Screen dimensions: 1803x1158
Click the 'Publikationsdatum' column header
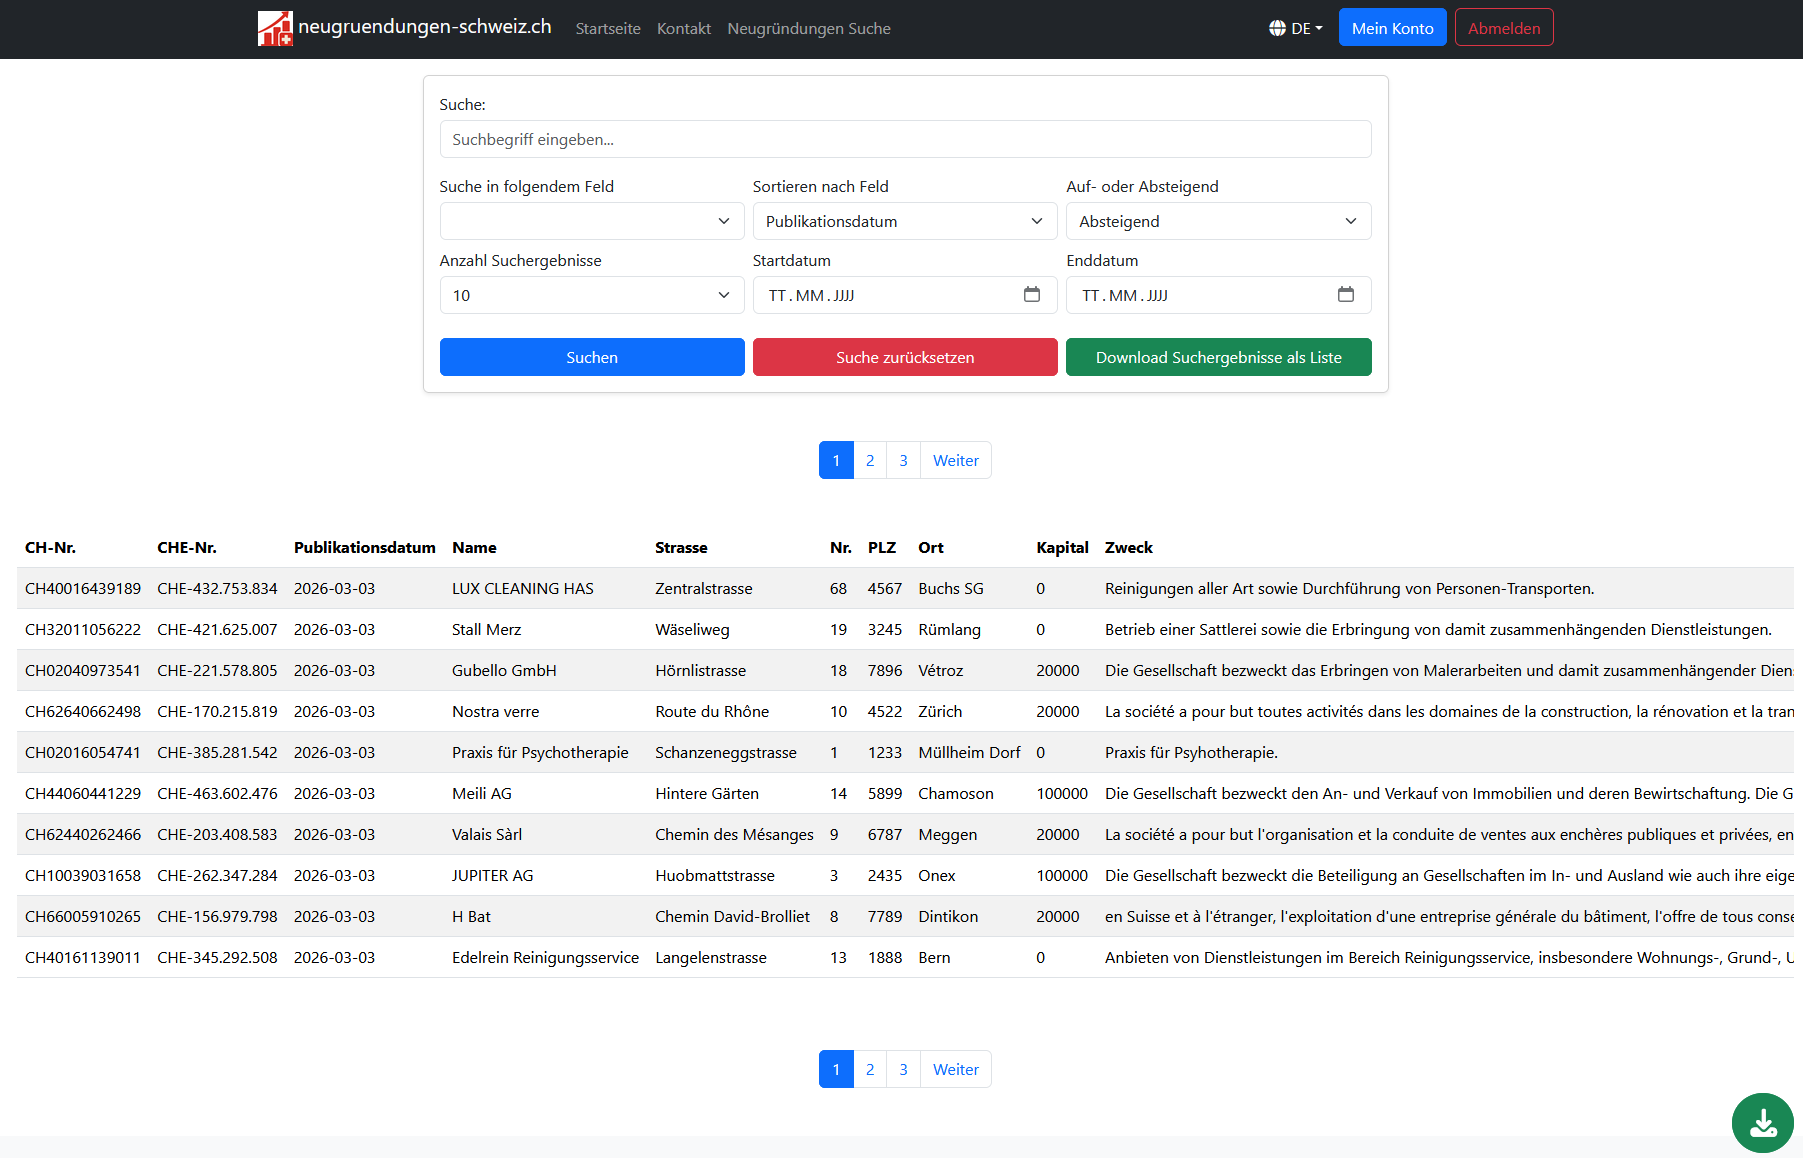click(365, 547)
